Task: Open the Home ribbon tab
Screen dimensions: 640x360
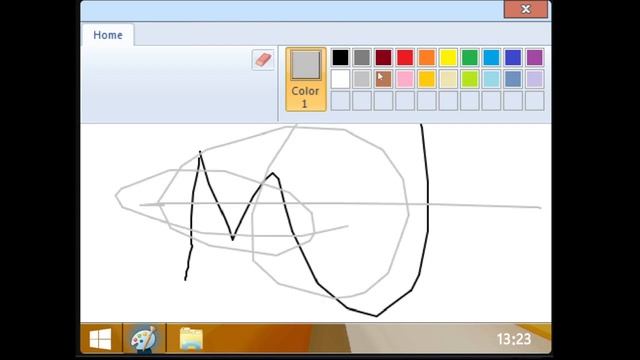Action: click(108, 35)
